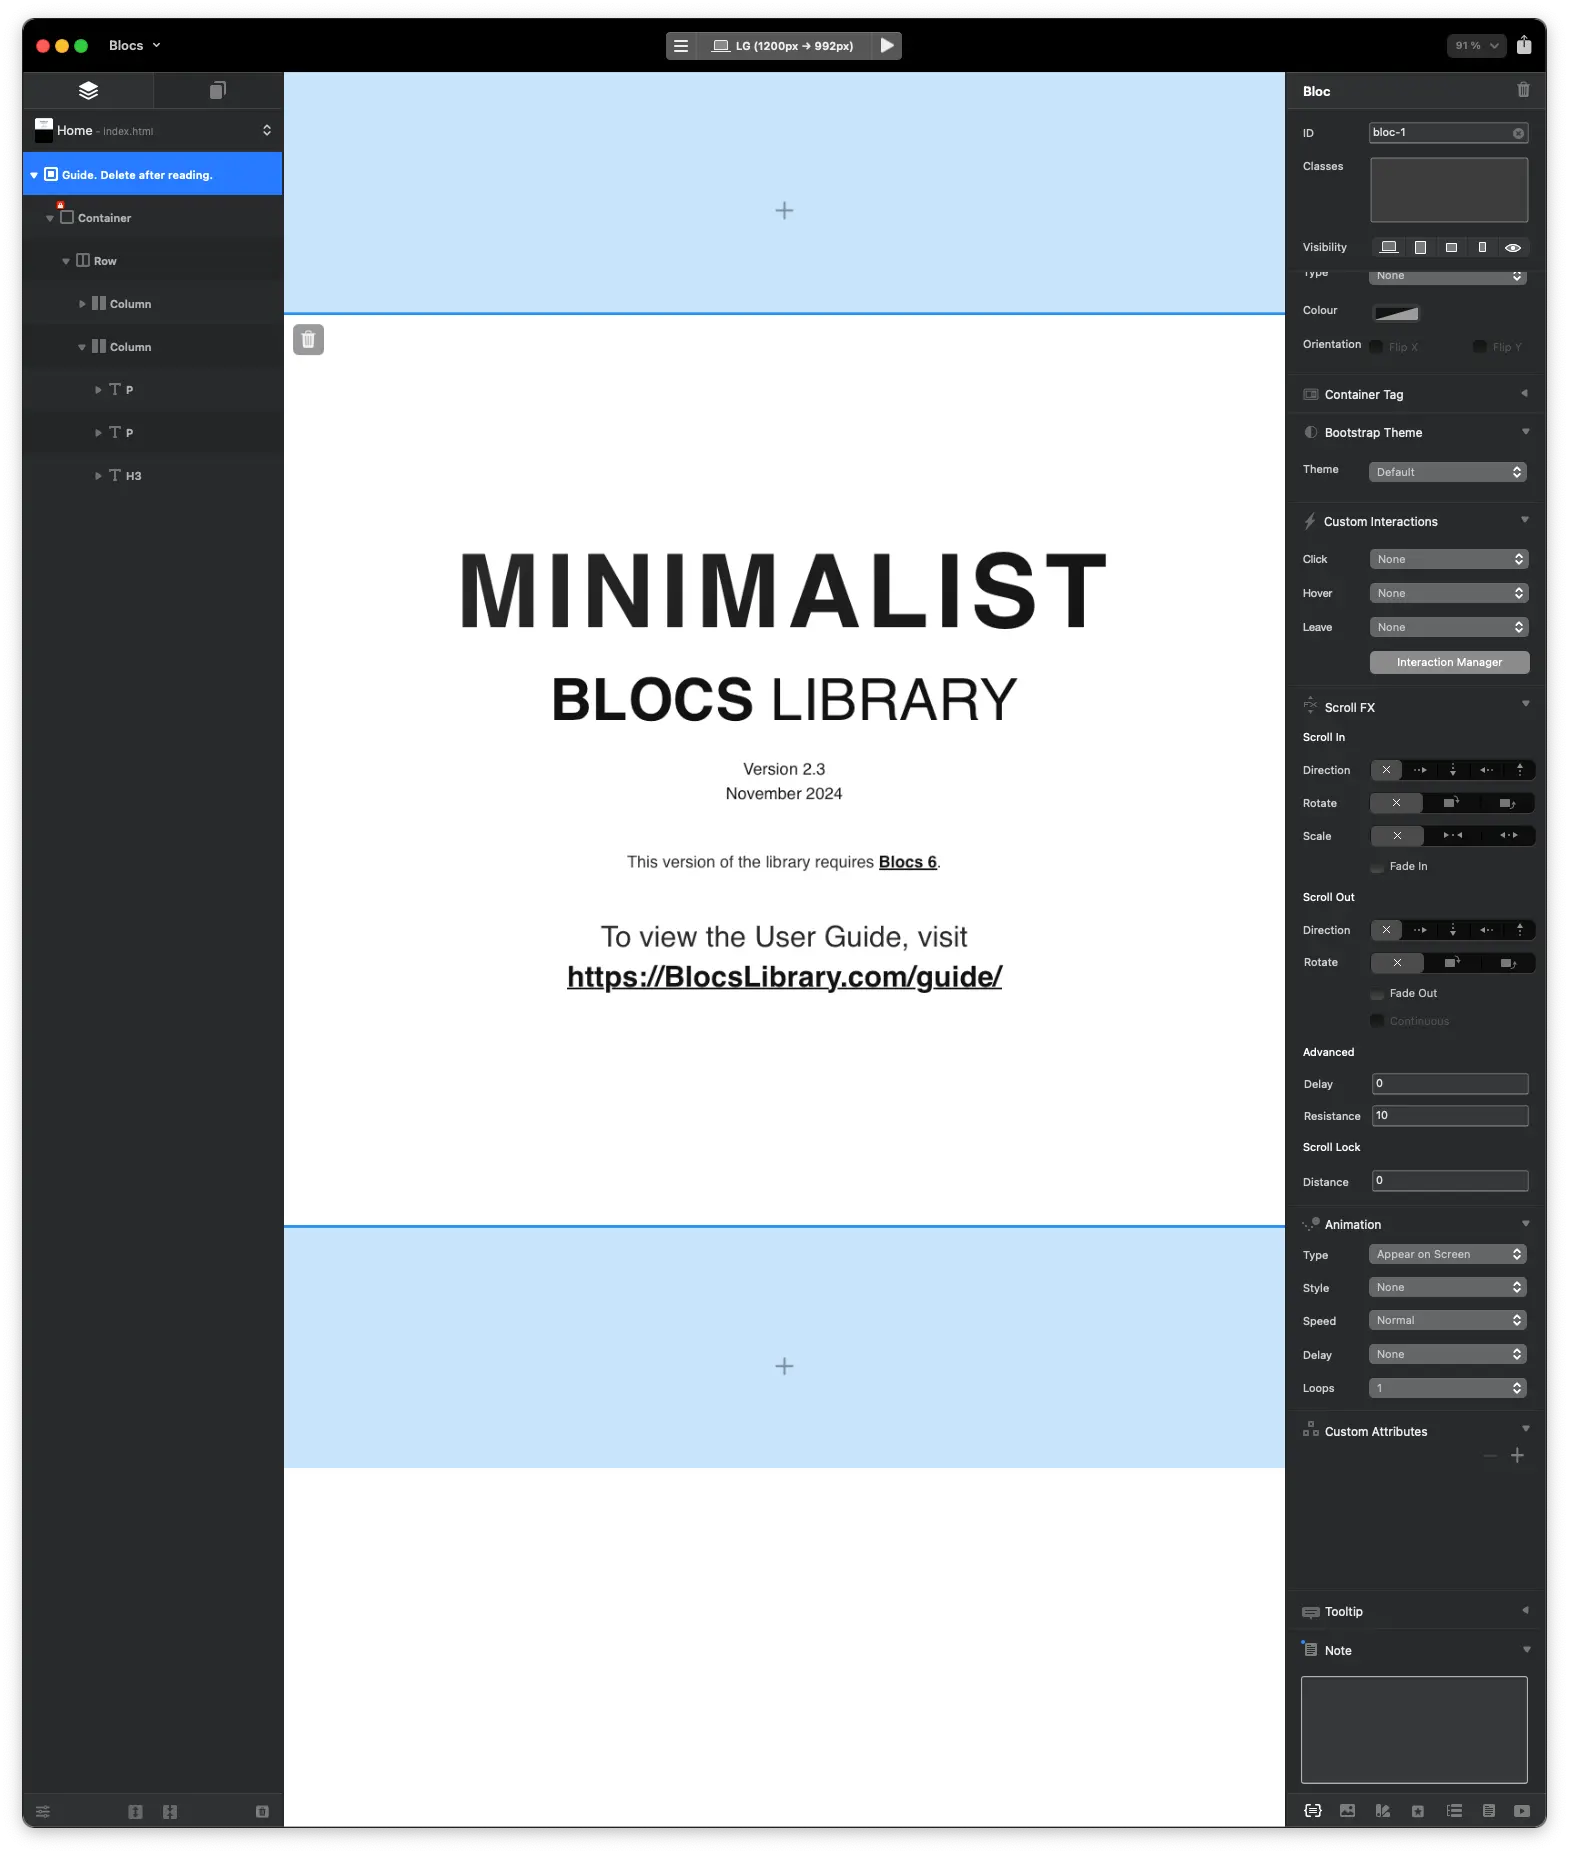Add a bloc below using the lower plus
Image resolution: width=1569 pixels, height=1854 pixels.
(784, 1366)
